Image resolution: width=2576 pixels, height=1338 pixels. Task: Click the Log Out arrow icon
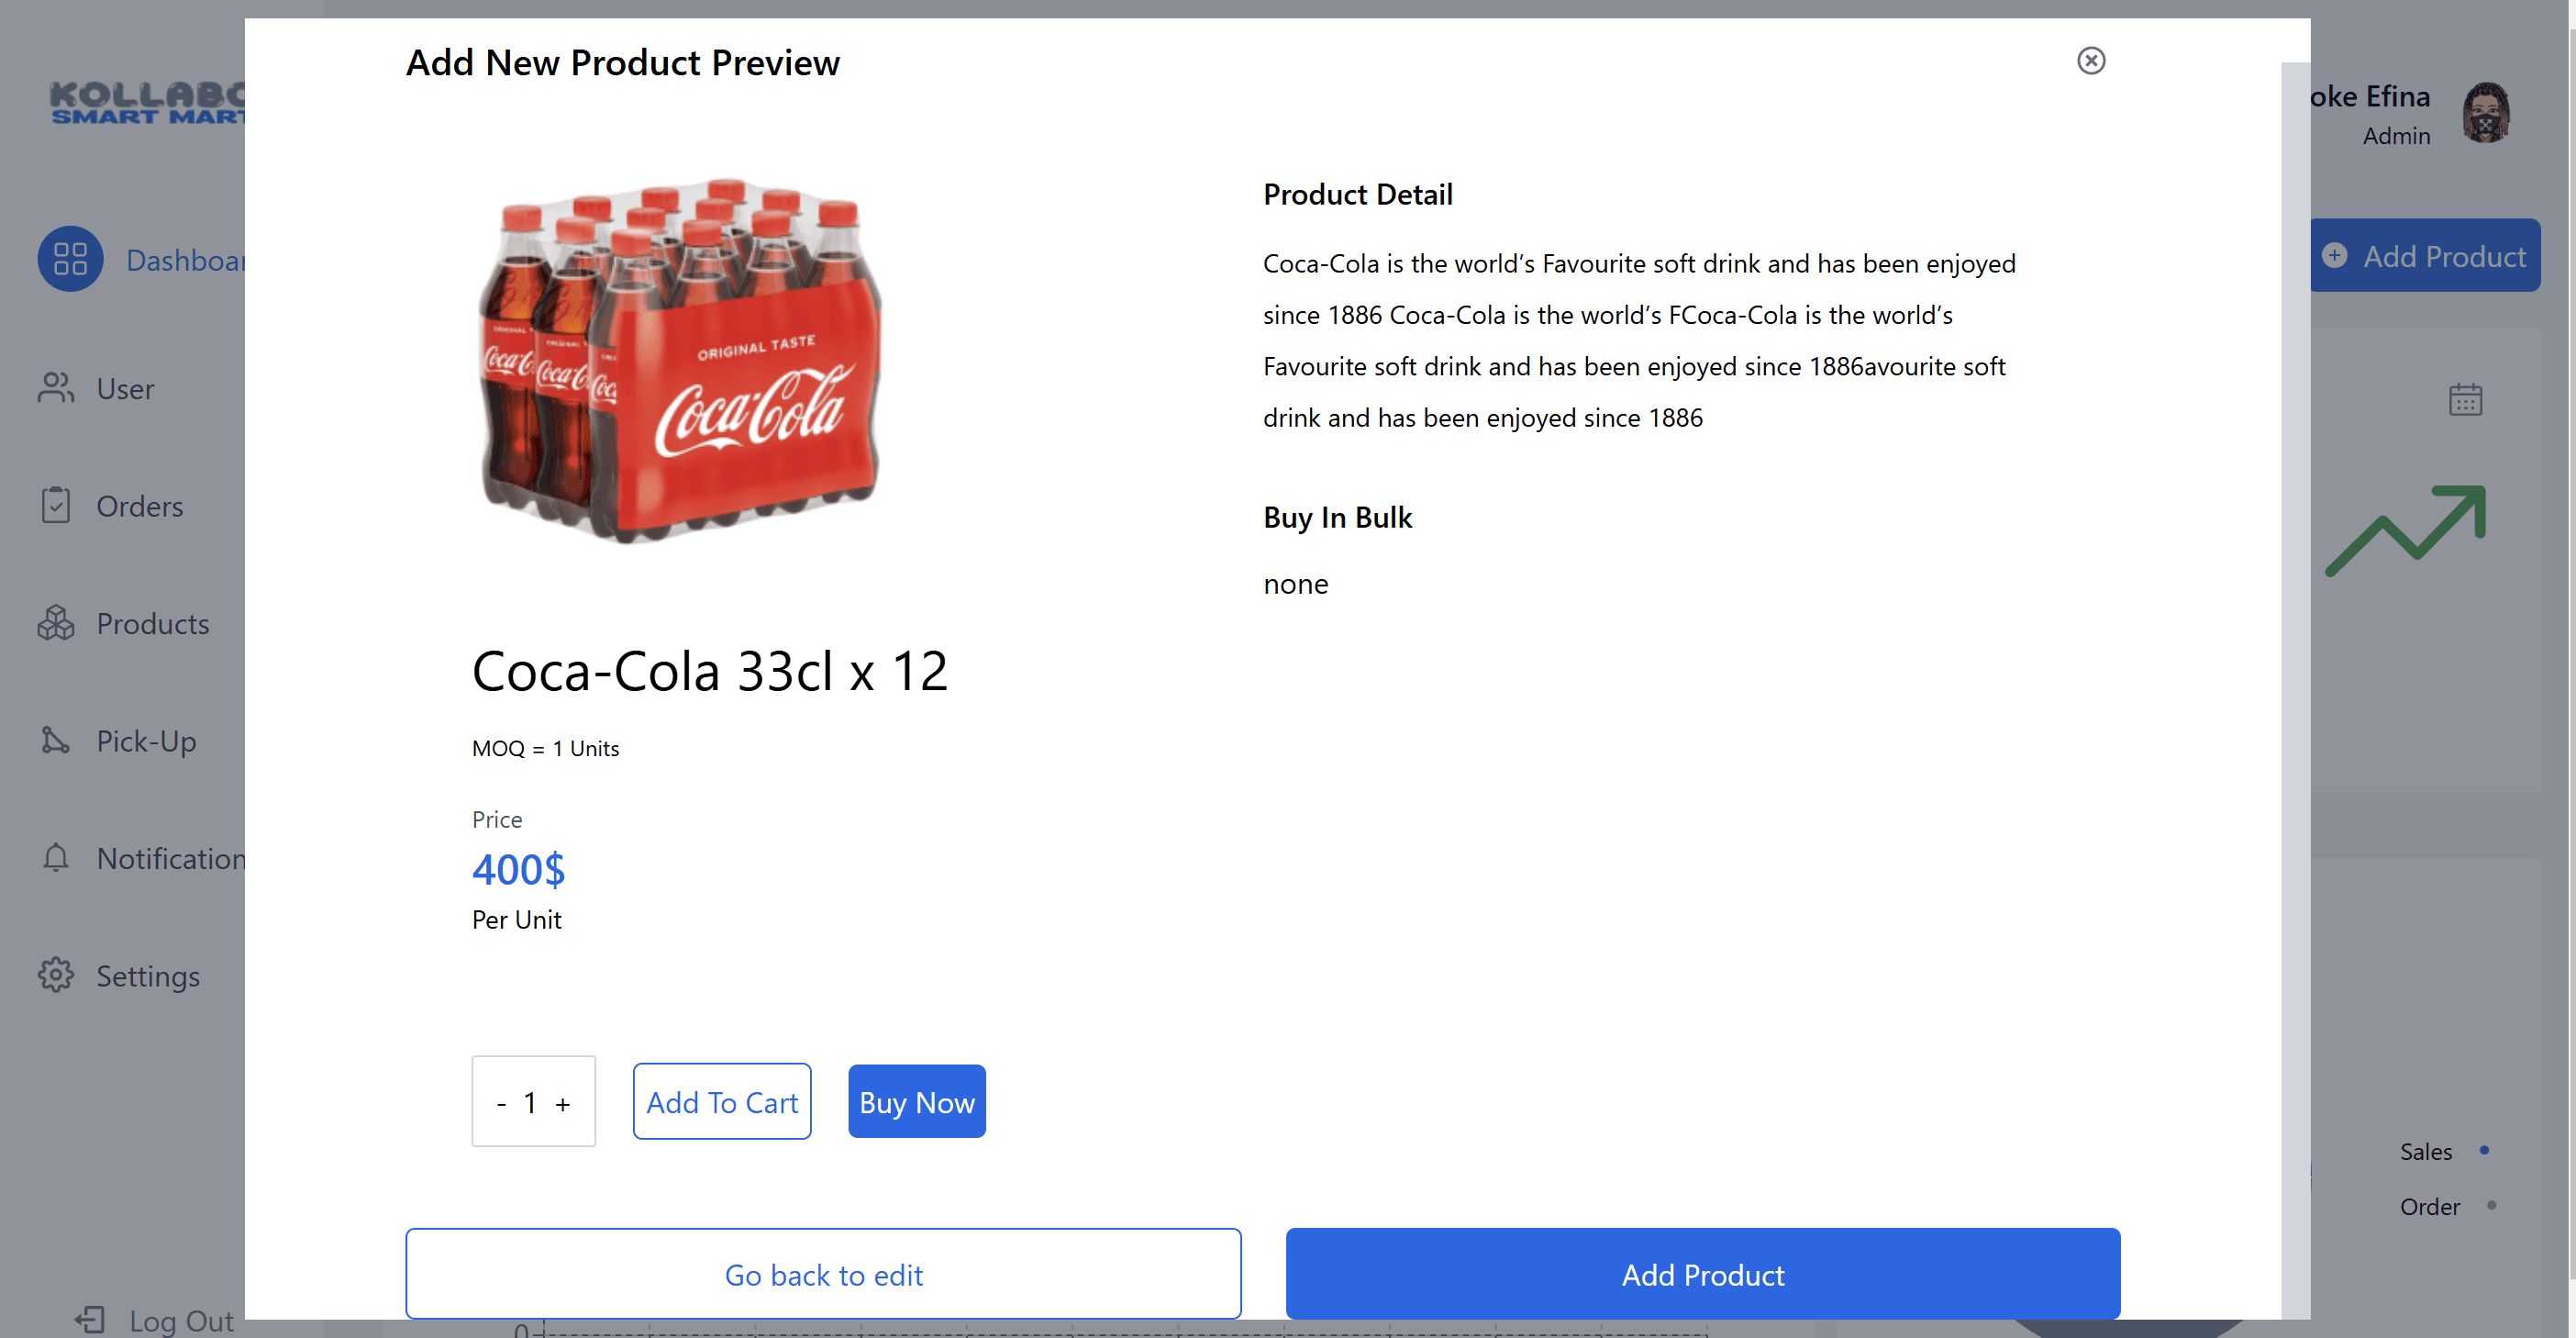(x=90, y=1320)
